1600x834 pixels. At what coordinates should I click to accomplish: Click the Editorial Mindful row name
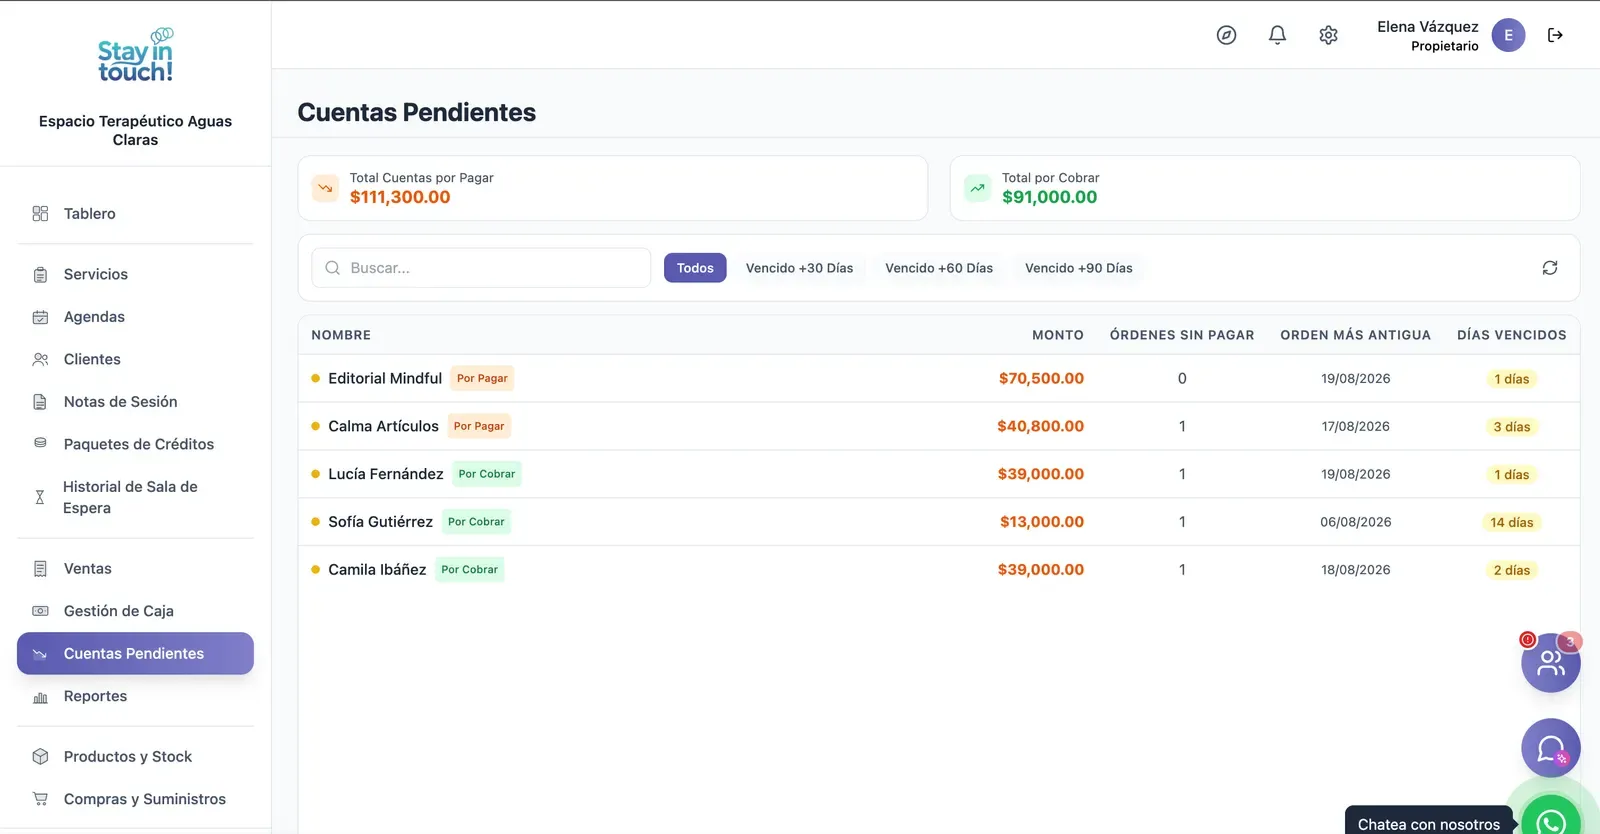point(385,378)
